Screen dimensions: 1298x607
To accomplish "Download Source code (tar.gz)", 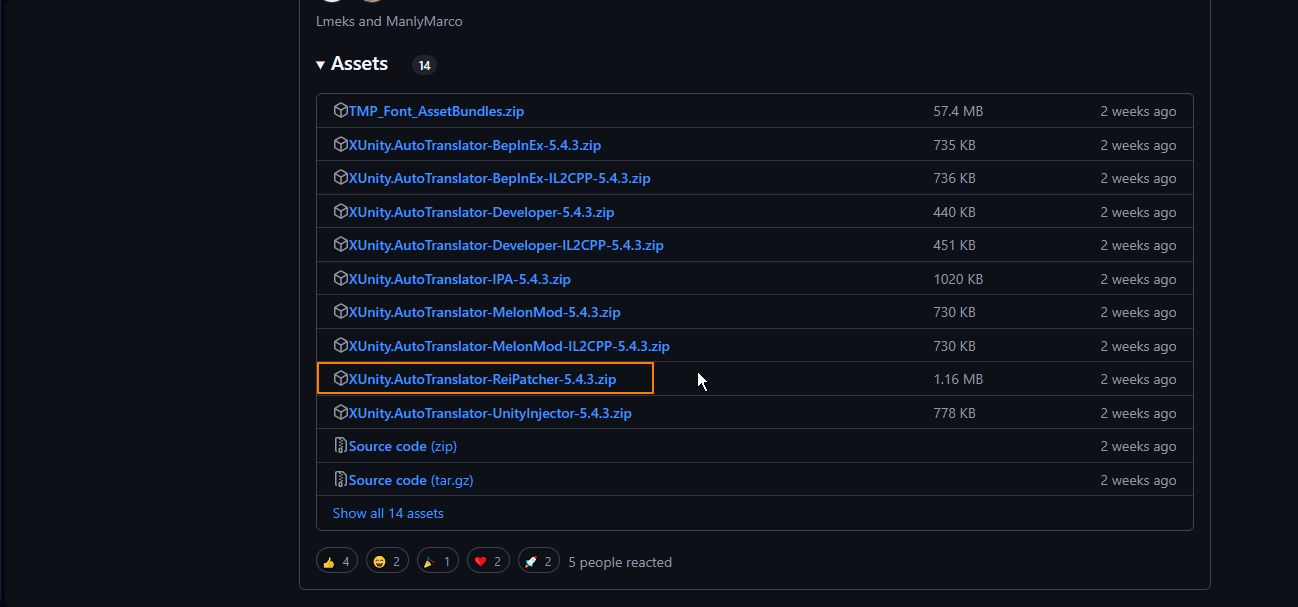I will coord(411,480).
